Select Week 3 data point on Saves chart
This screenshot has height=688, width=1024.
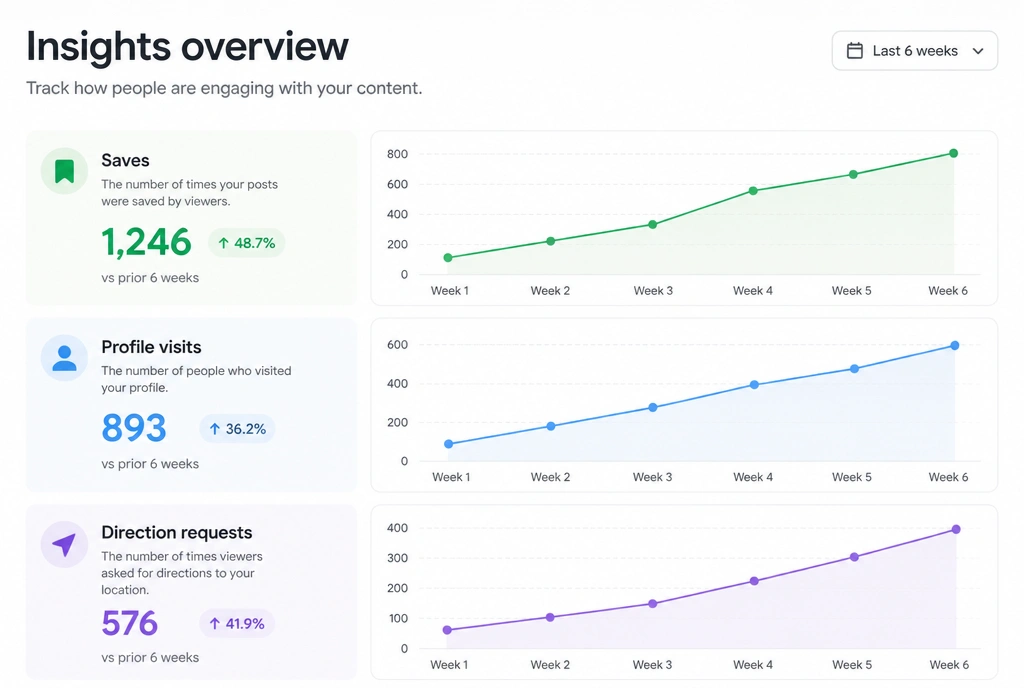click(652, 225)
